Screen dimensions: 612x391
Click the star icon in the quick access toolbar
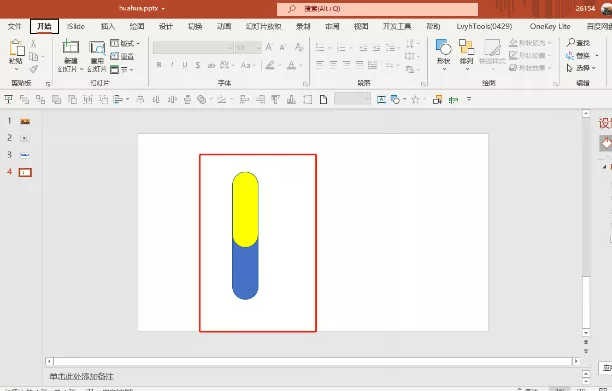click(x=415, y=100)
